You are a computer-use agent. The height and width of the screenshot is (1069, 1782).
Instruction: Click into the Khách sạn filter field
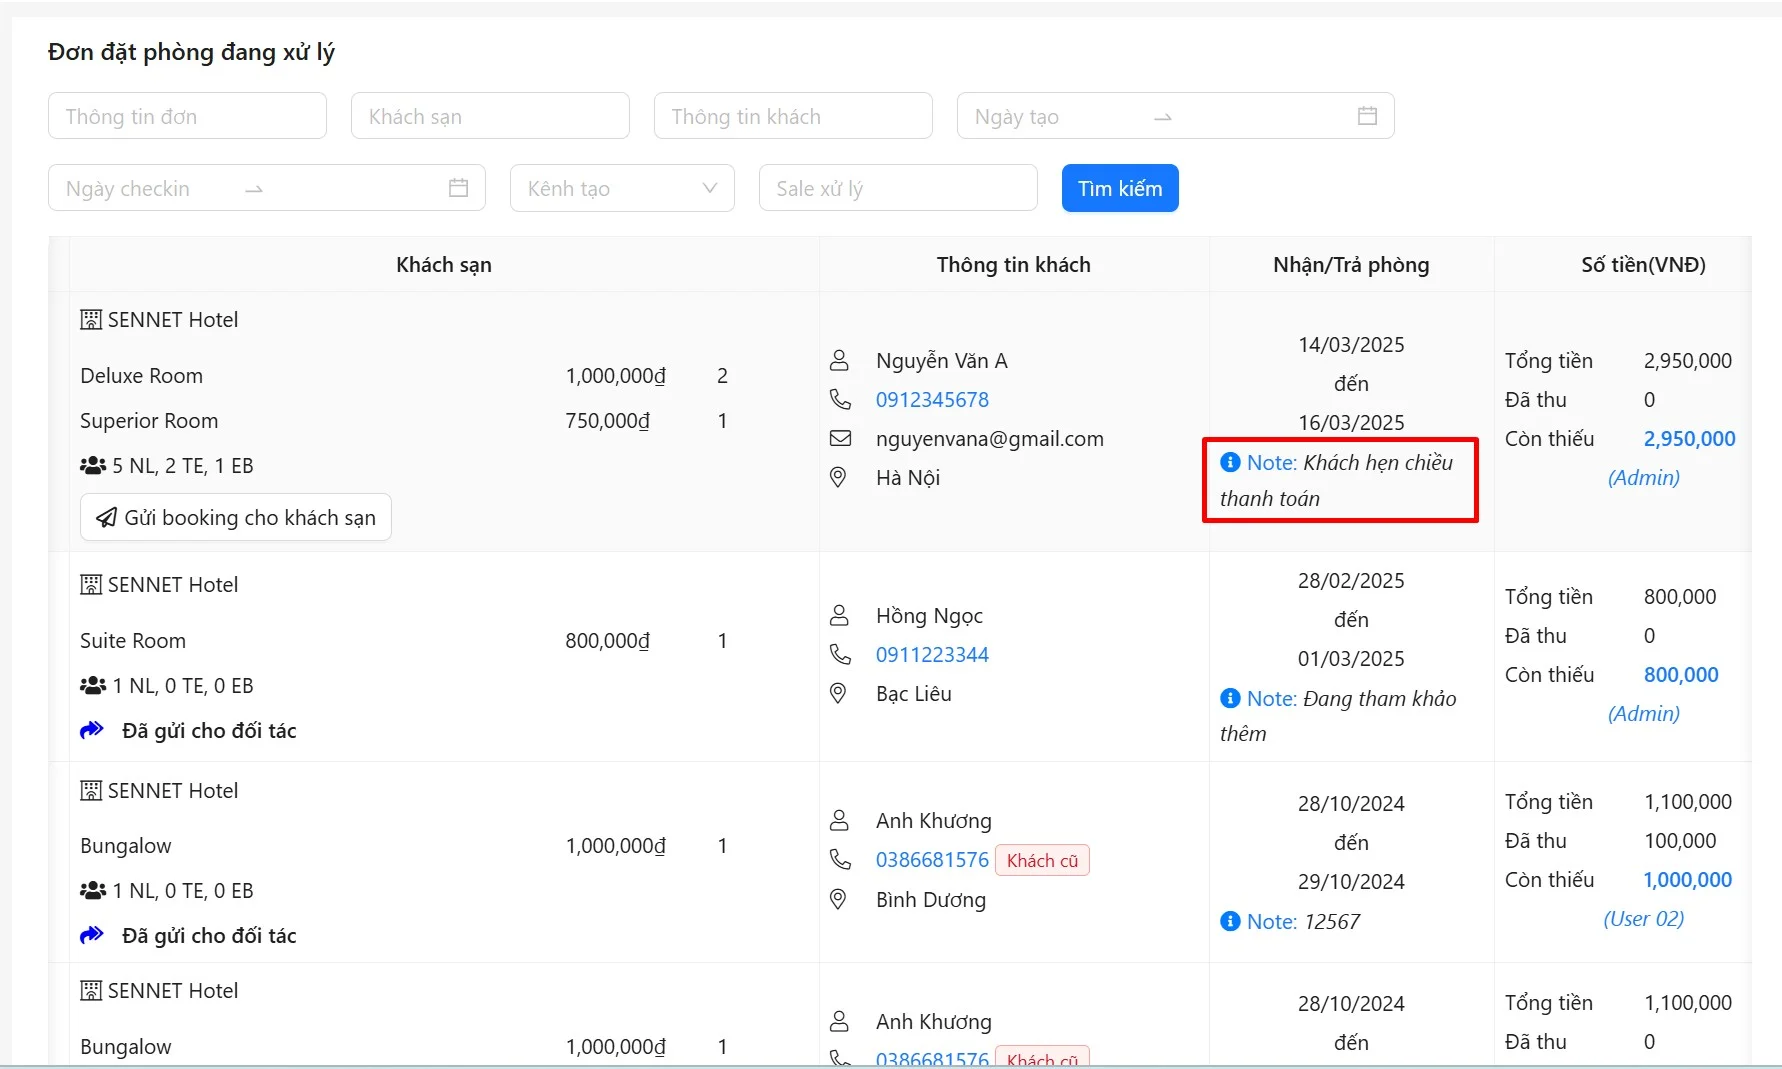(x=490, y=116)
